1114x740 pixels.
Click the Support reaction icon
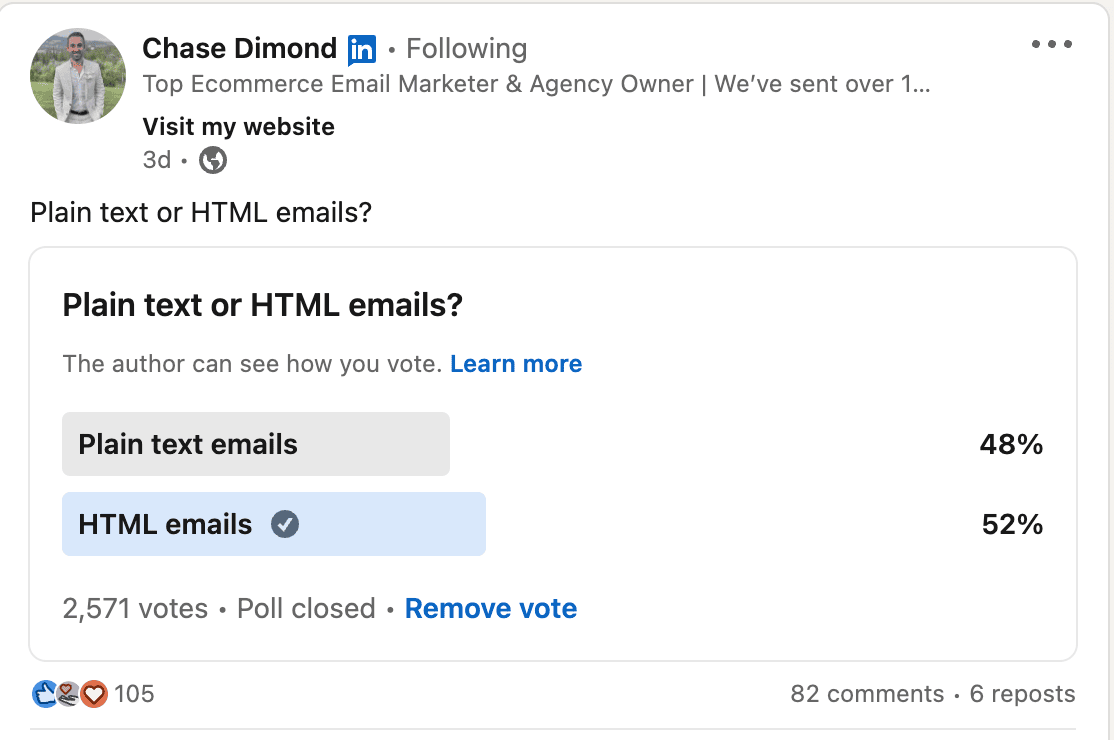tap(66, 694)
